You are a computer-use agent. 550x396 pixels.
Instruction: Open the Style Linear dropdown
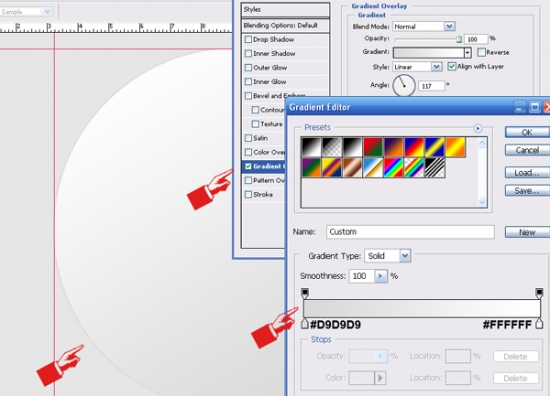436,67
